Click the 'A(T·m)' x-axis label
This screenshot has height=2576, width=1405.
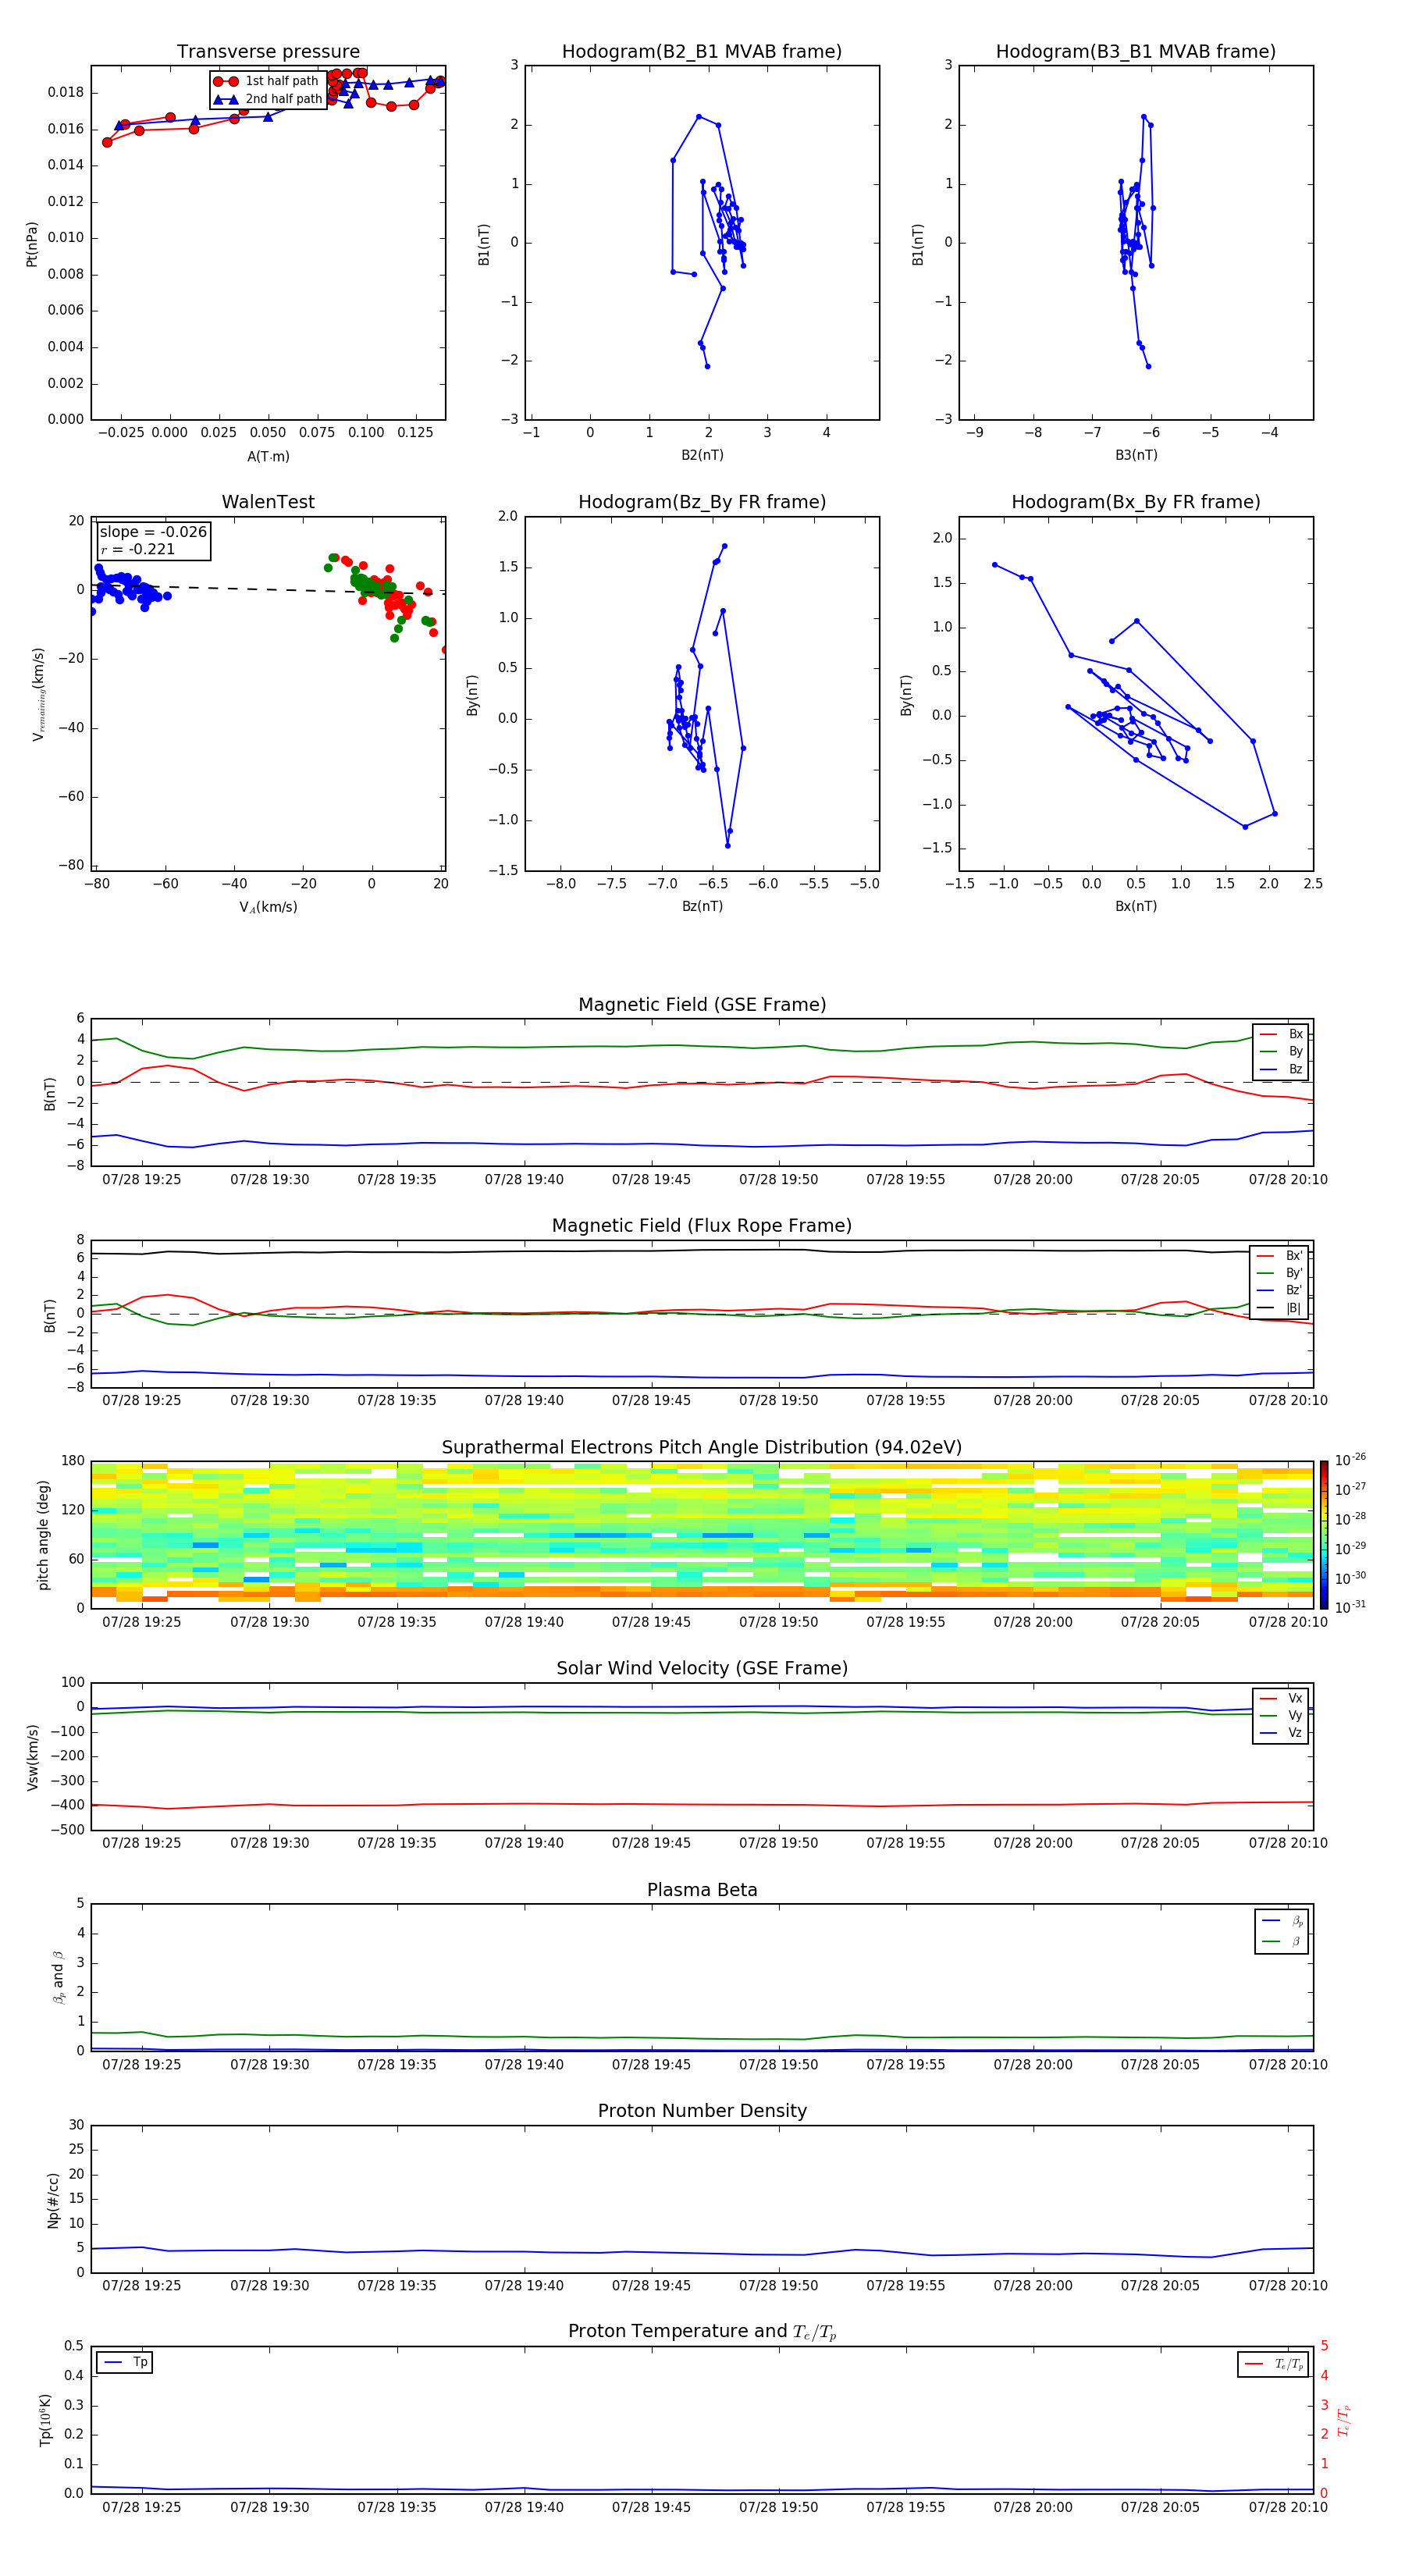[x=268, y=457]
